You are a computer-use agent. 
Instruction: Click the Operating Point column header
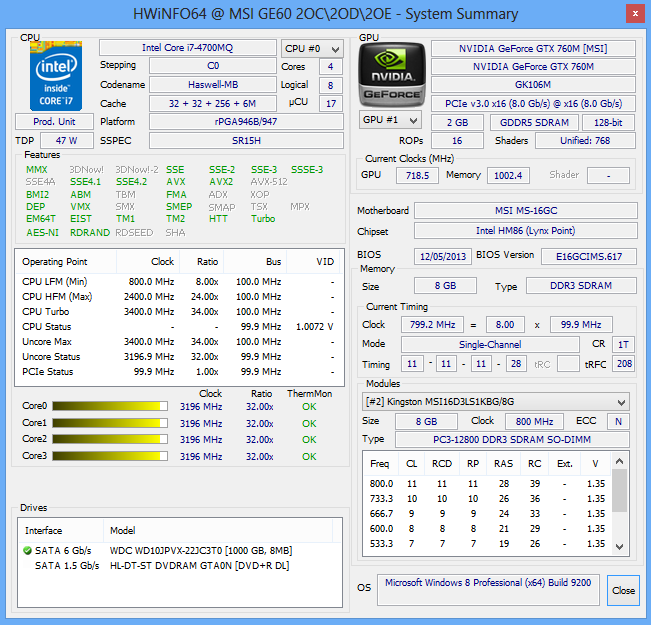(66, 262)
